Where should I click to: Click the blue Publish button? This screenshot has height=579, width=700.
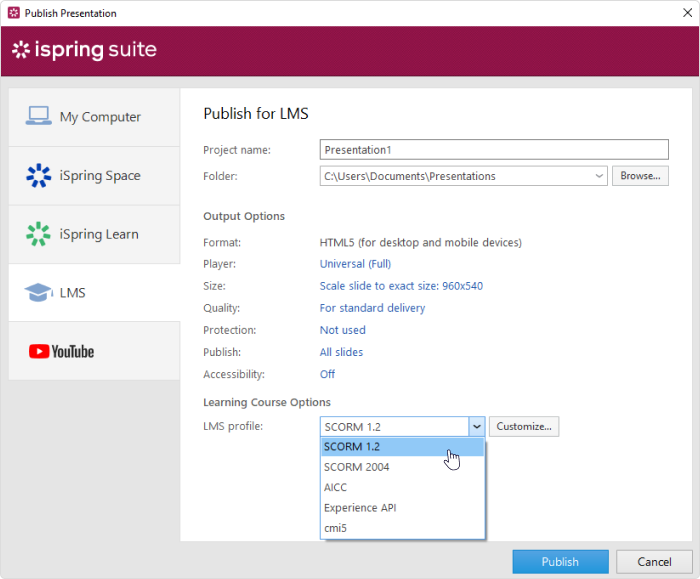click(x=560, y=562)
